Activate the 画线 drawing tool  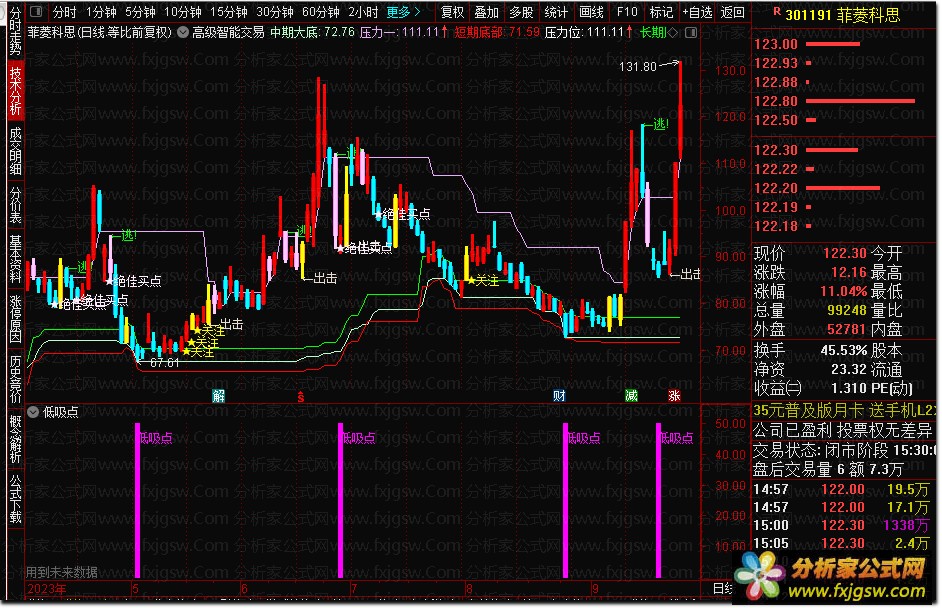592,12
